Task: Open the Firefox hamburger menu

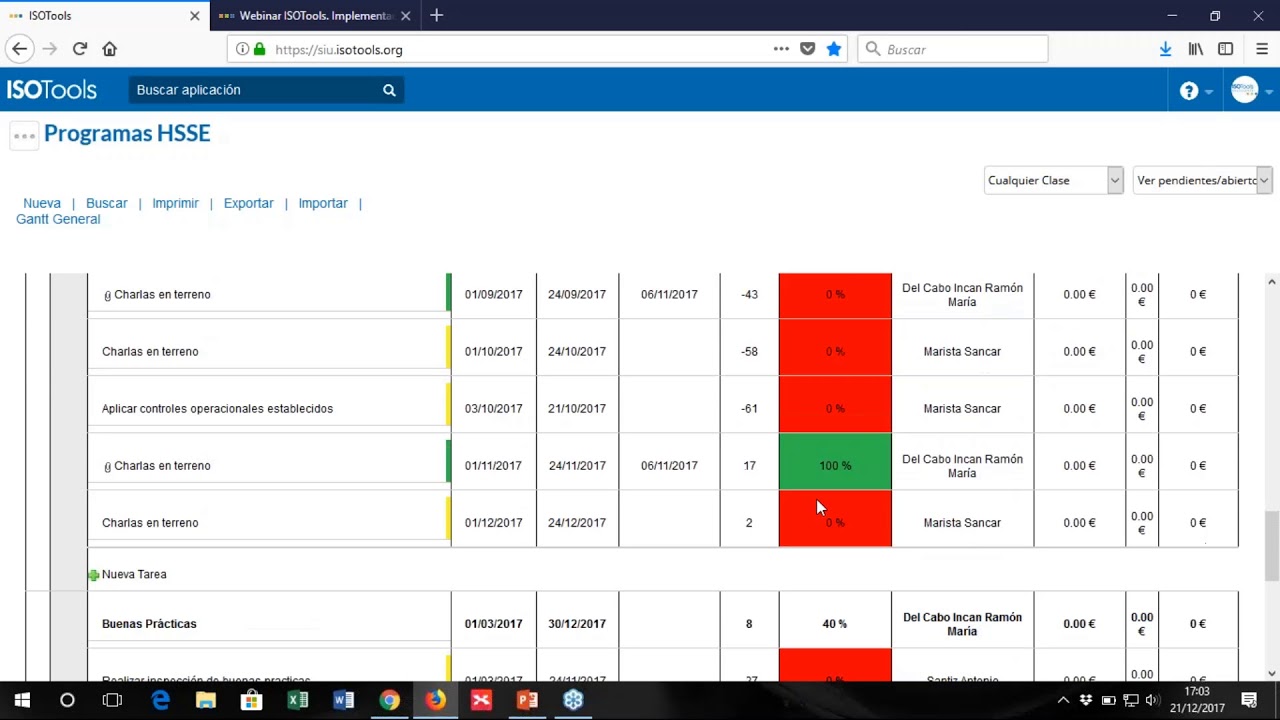Action: [x=1261, y=49]
